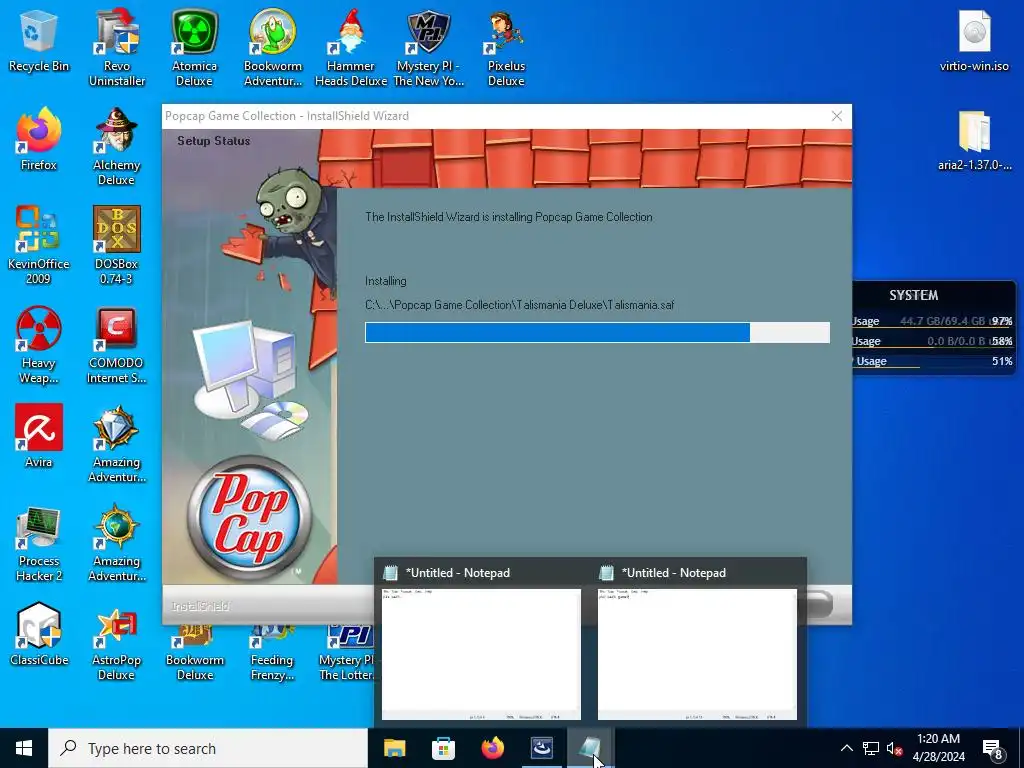
Task: Open Microsoft Store from the taskbar
Action: pos(443,748)
